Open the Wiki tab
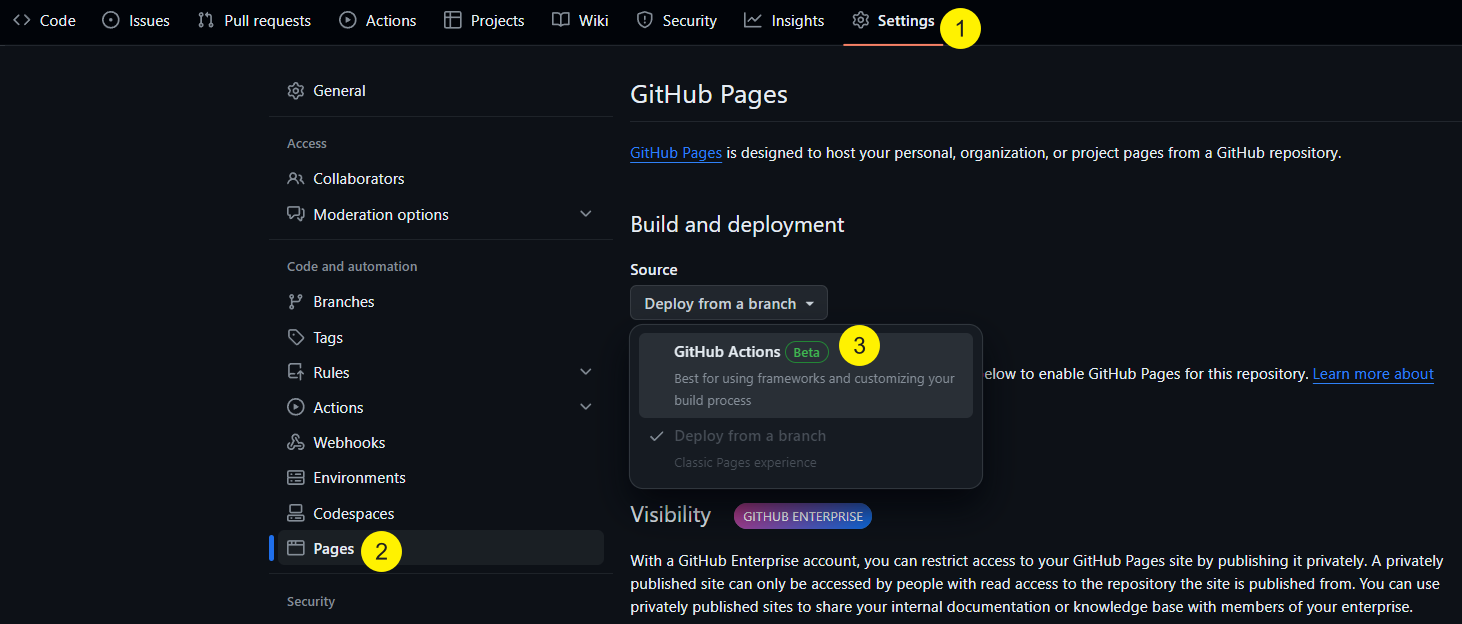This screenshot has width=1462, height=624. [x=580, y=20]
